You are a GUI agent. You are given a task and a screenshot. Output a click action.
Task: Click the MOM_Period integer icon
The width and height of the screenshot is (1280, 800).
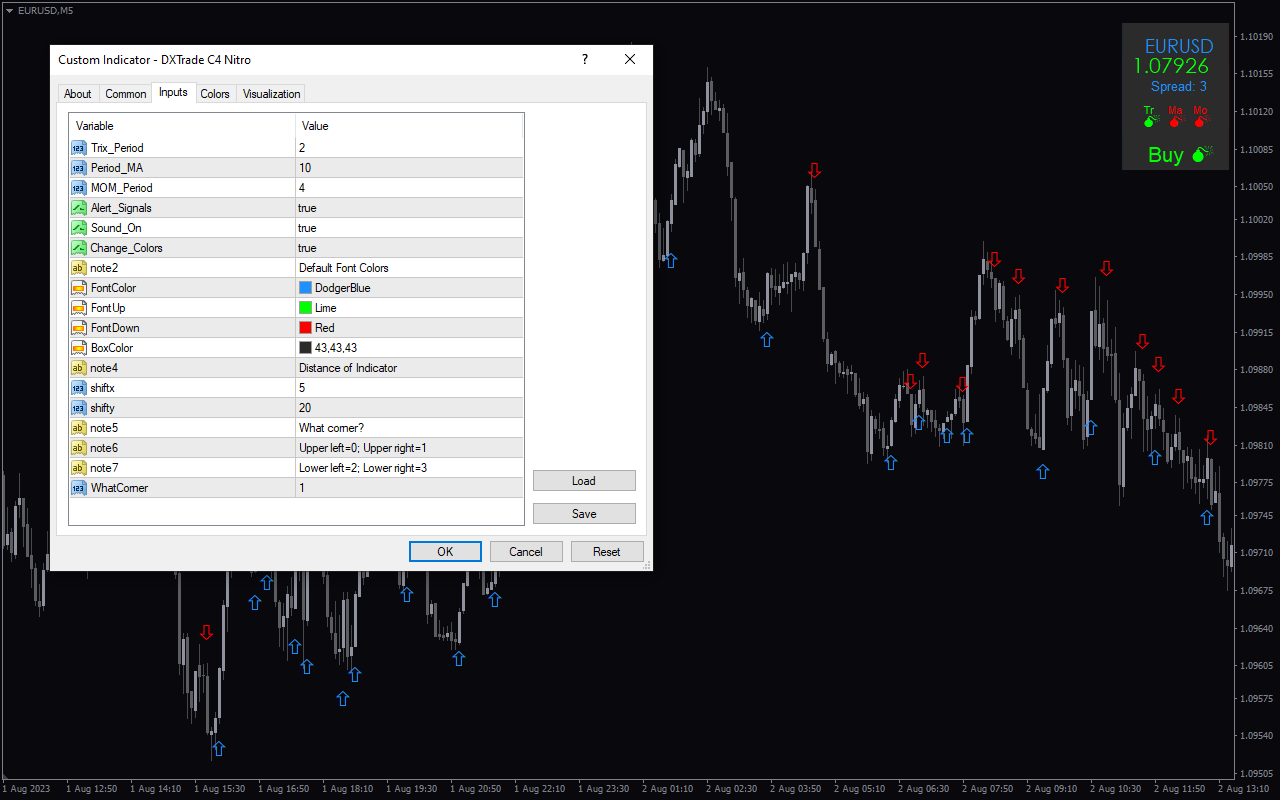pyautogui.click(x=79, y=188)
